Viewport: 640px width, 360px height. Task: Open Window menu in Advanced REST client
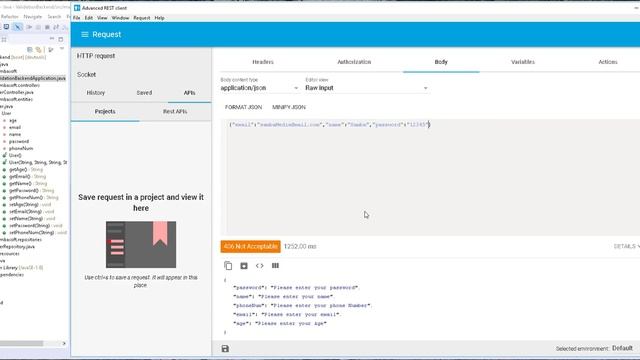click(120, 18)
